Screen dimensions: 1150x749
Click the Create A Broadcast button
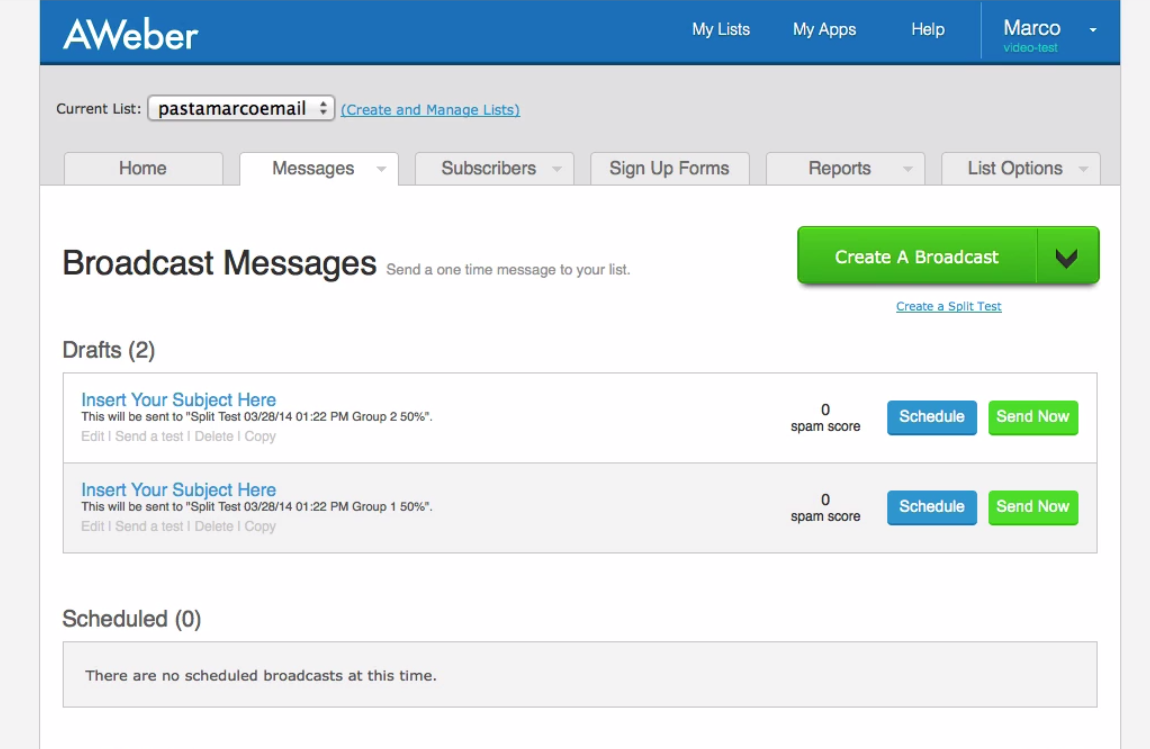[917, 256]
